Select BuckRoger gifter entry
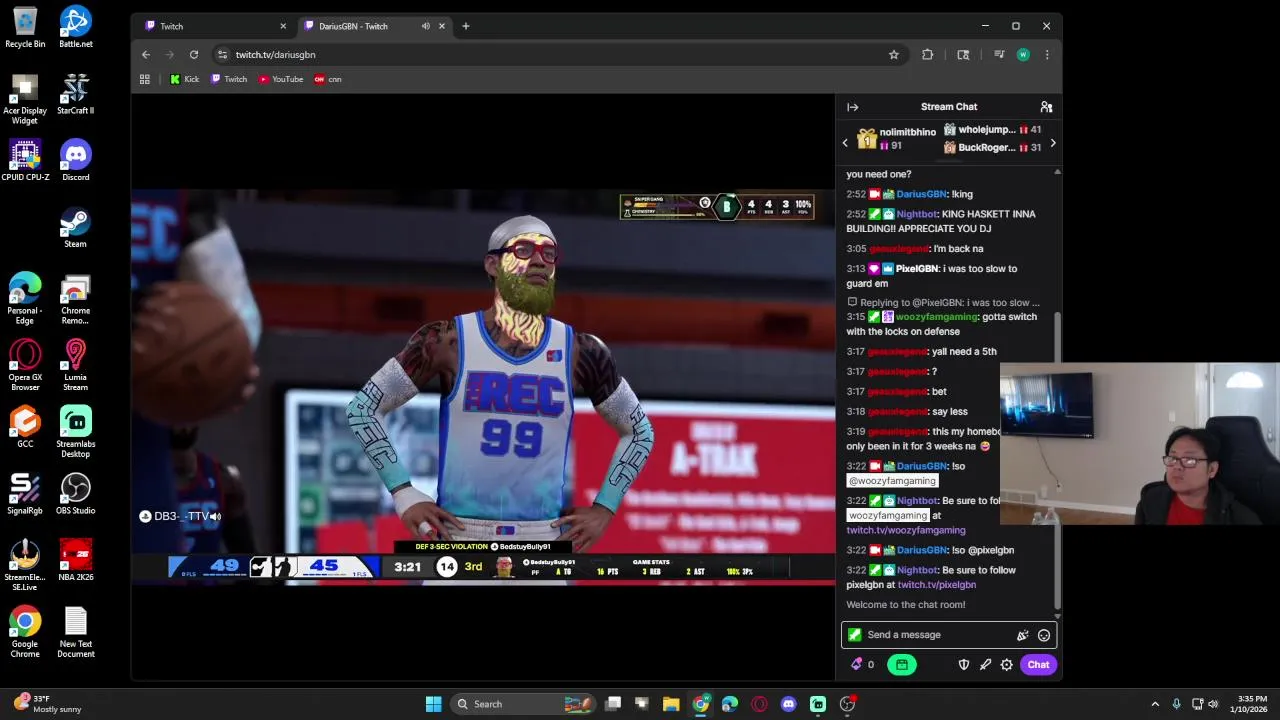The width and height of the screenshot is (1280, 720). click(992, 148)
